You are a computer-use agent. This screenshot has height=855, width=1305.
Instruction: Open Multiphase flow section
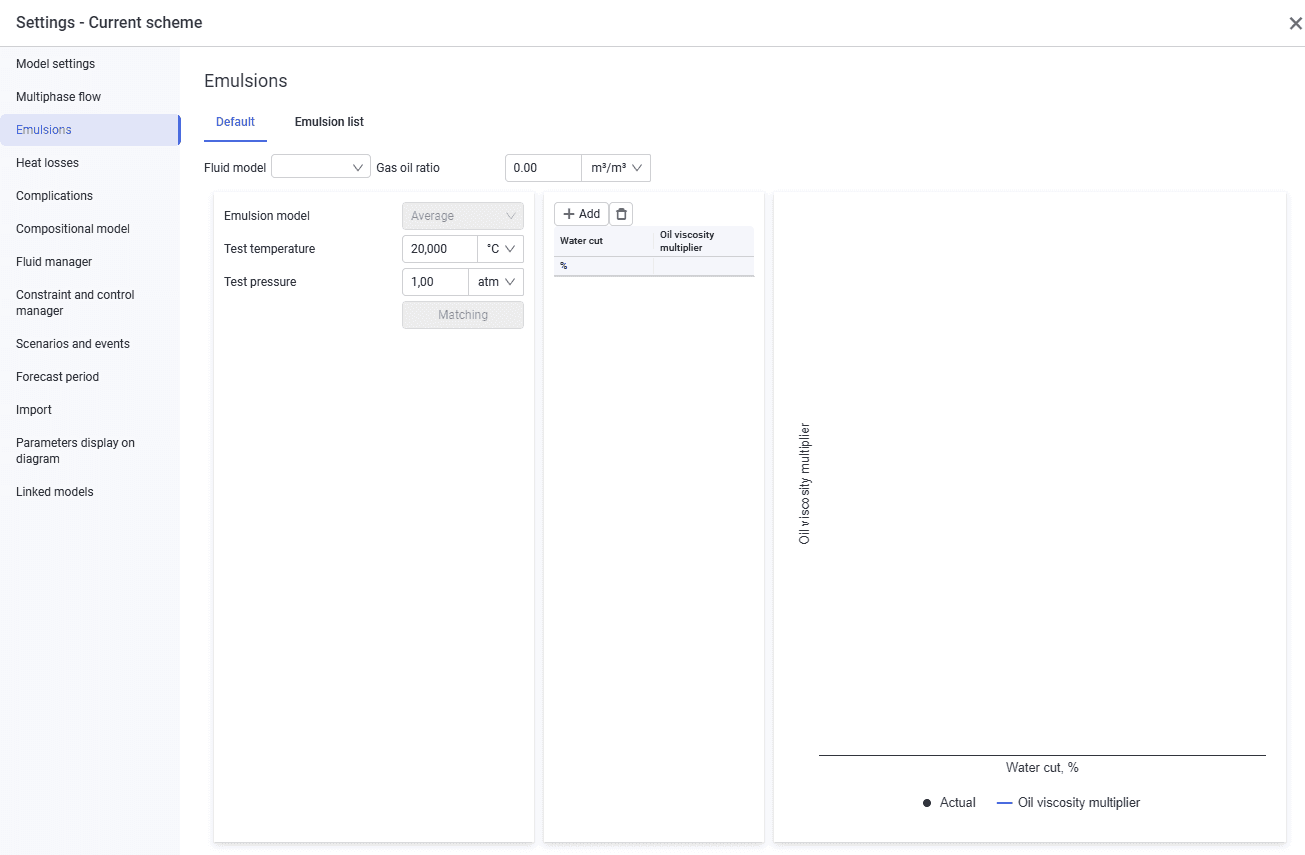(90, 97)
